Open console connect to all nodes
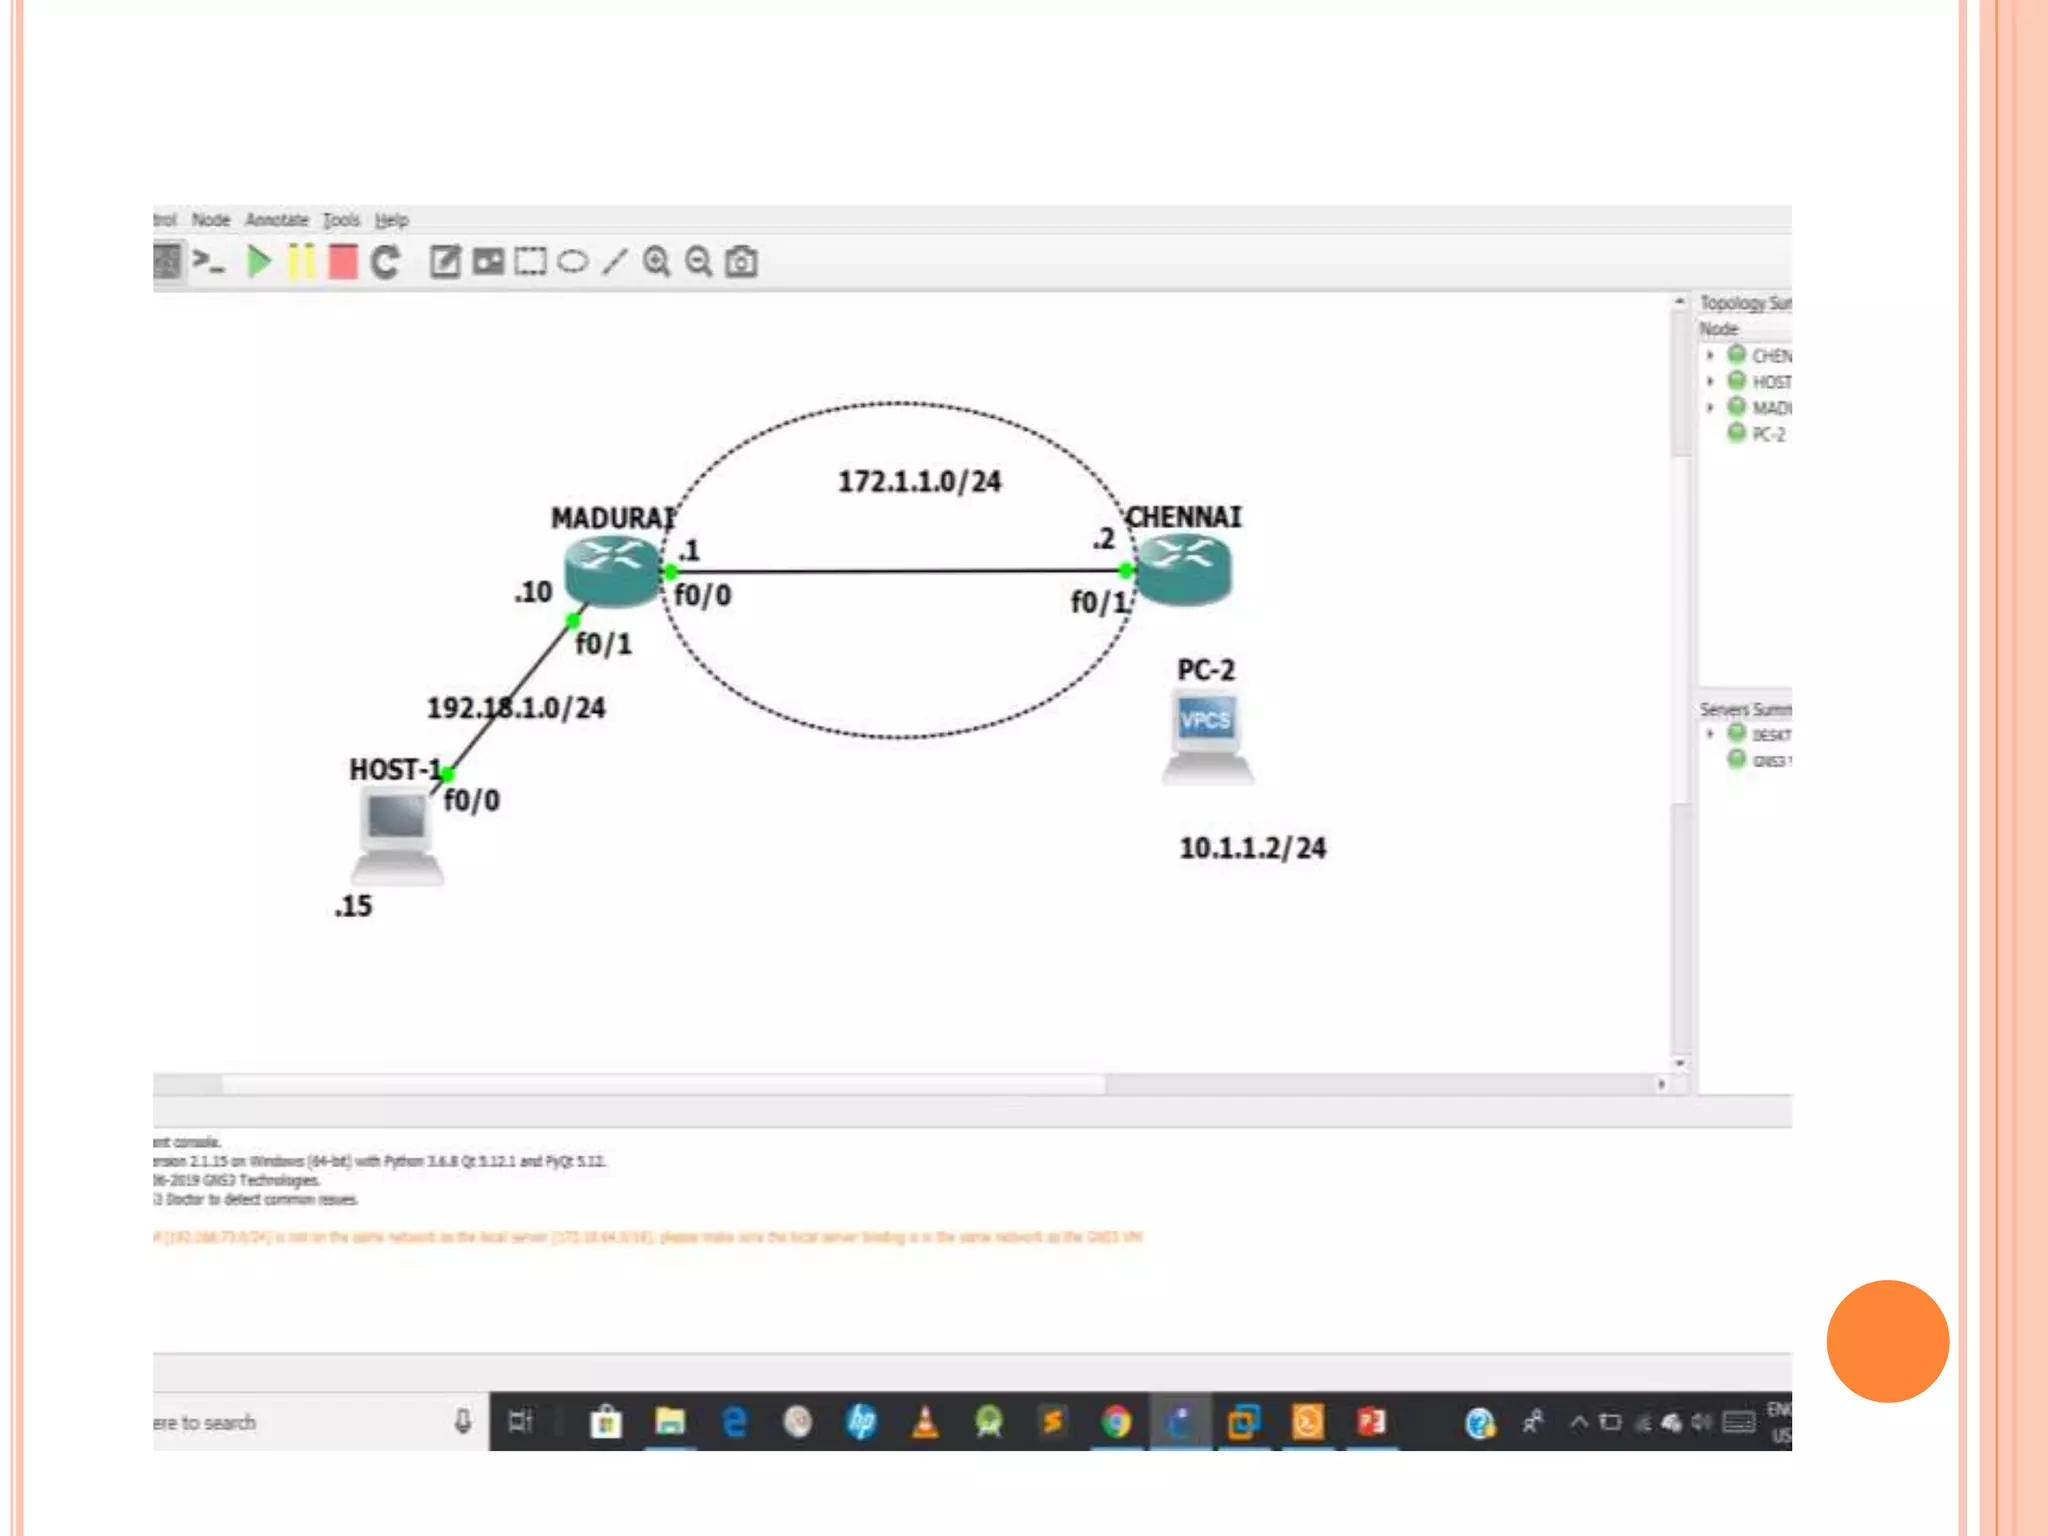The height and width of the screenshot is (1536, 2048). tap(208, 262)
